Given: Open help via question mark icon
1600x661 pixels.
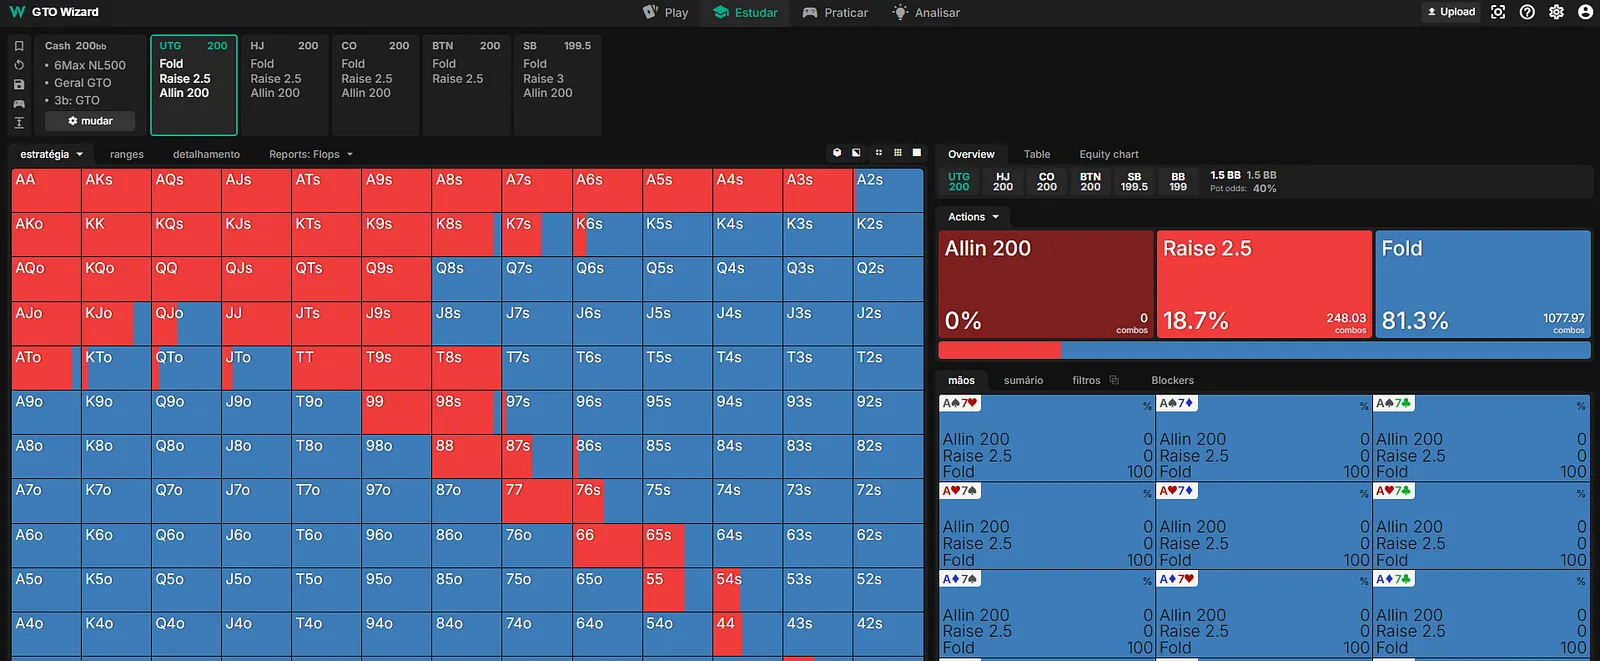Looking at the screenshot, I should [x=1527, y=12].
